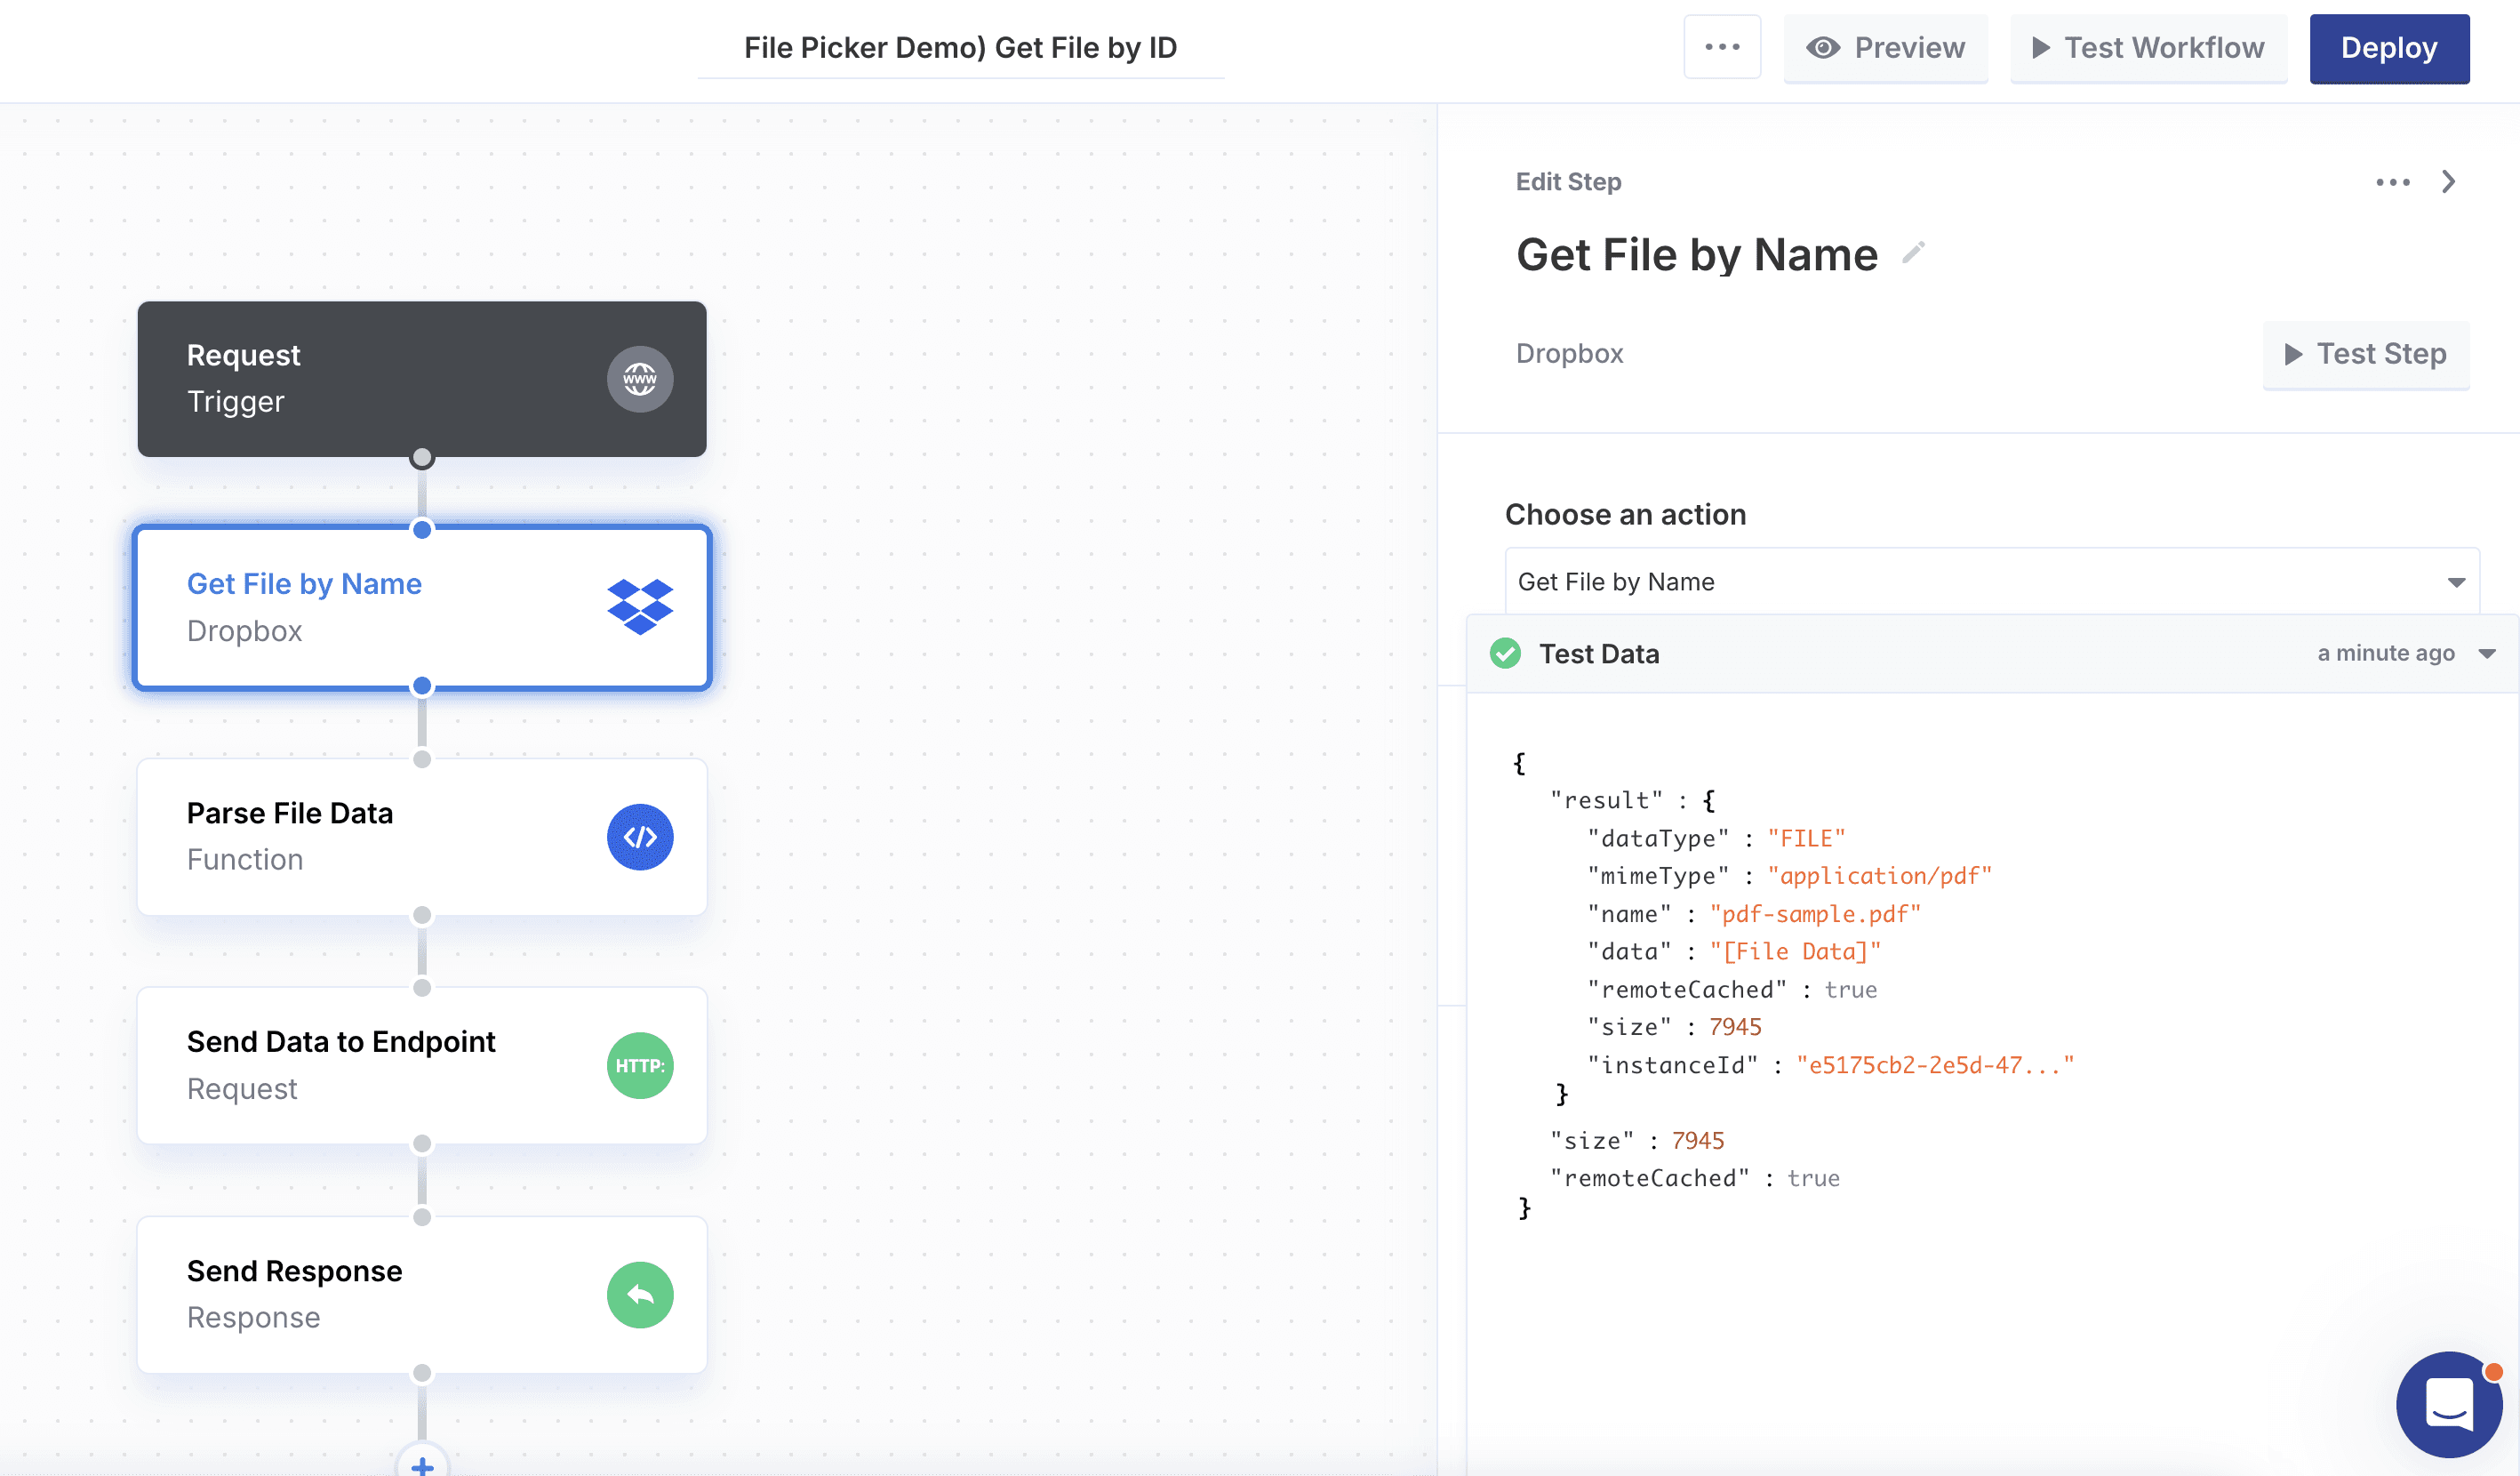Edit the workflow title field
Image resolution: width=2520 pixels, height=1476 pixels.
[960, 48]
